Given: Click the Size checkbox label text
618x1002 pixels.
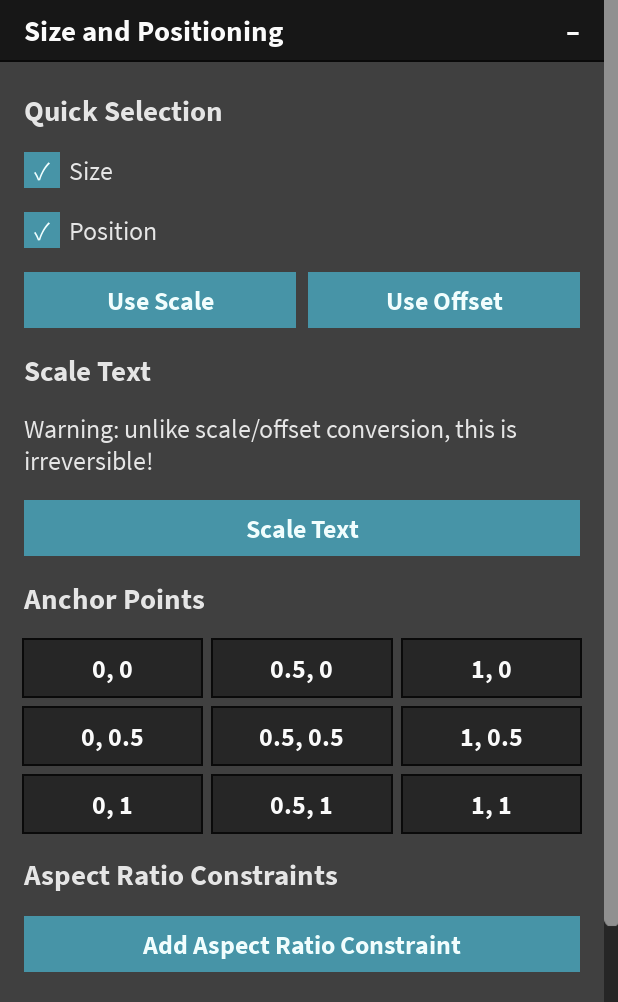Looking at the screenshot, I should (91, 172).
